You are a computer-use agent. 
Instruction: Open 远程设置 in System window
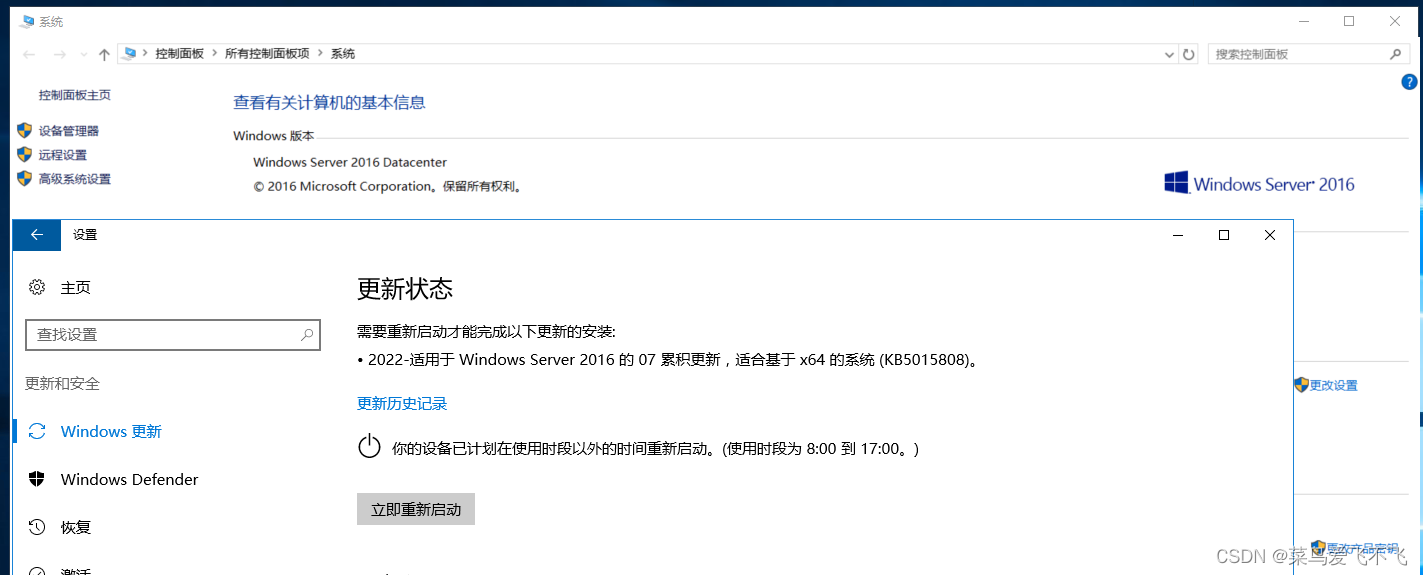[x=63, y=155]
